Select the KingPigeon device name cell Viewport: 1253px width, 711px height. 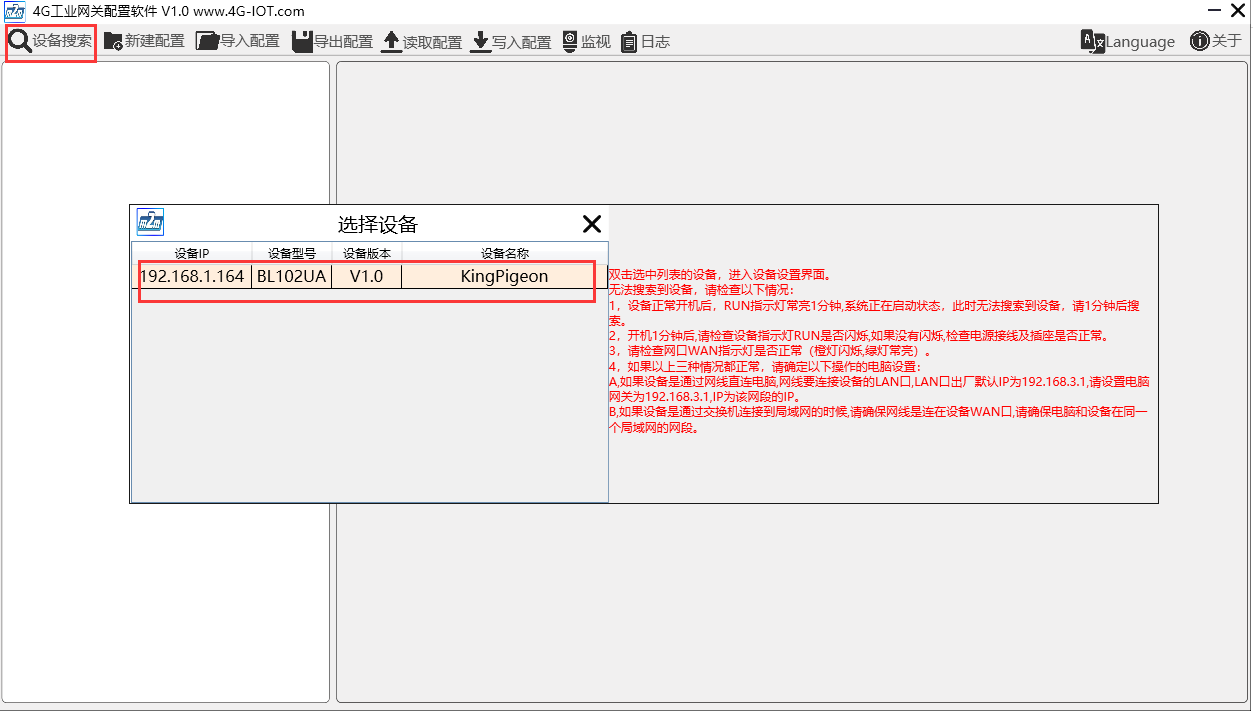504,276
